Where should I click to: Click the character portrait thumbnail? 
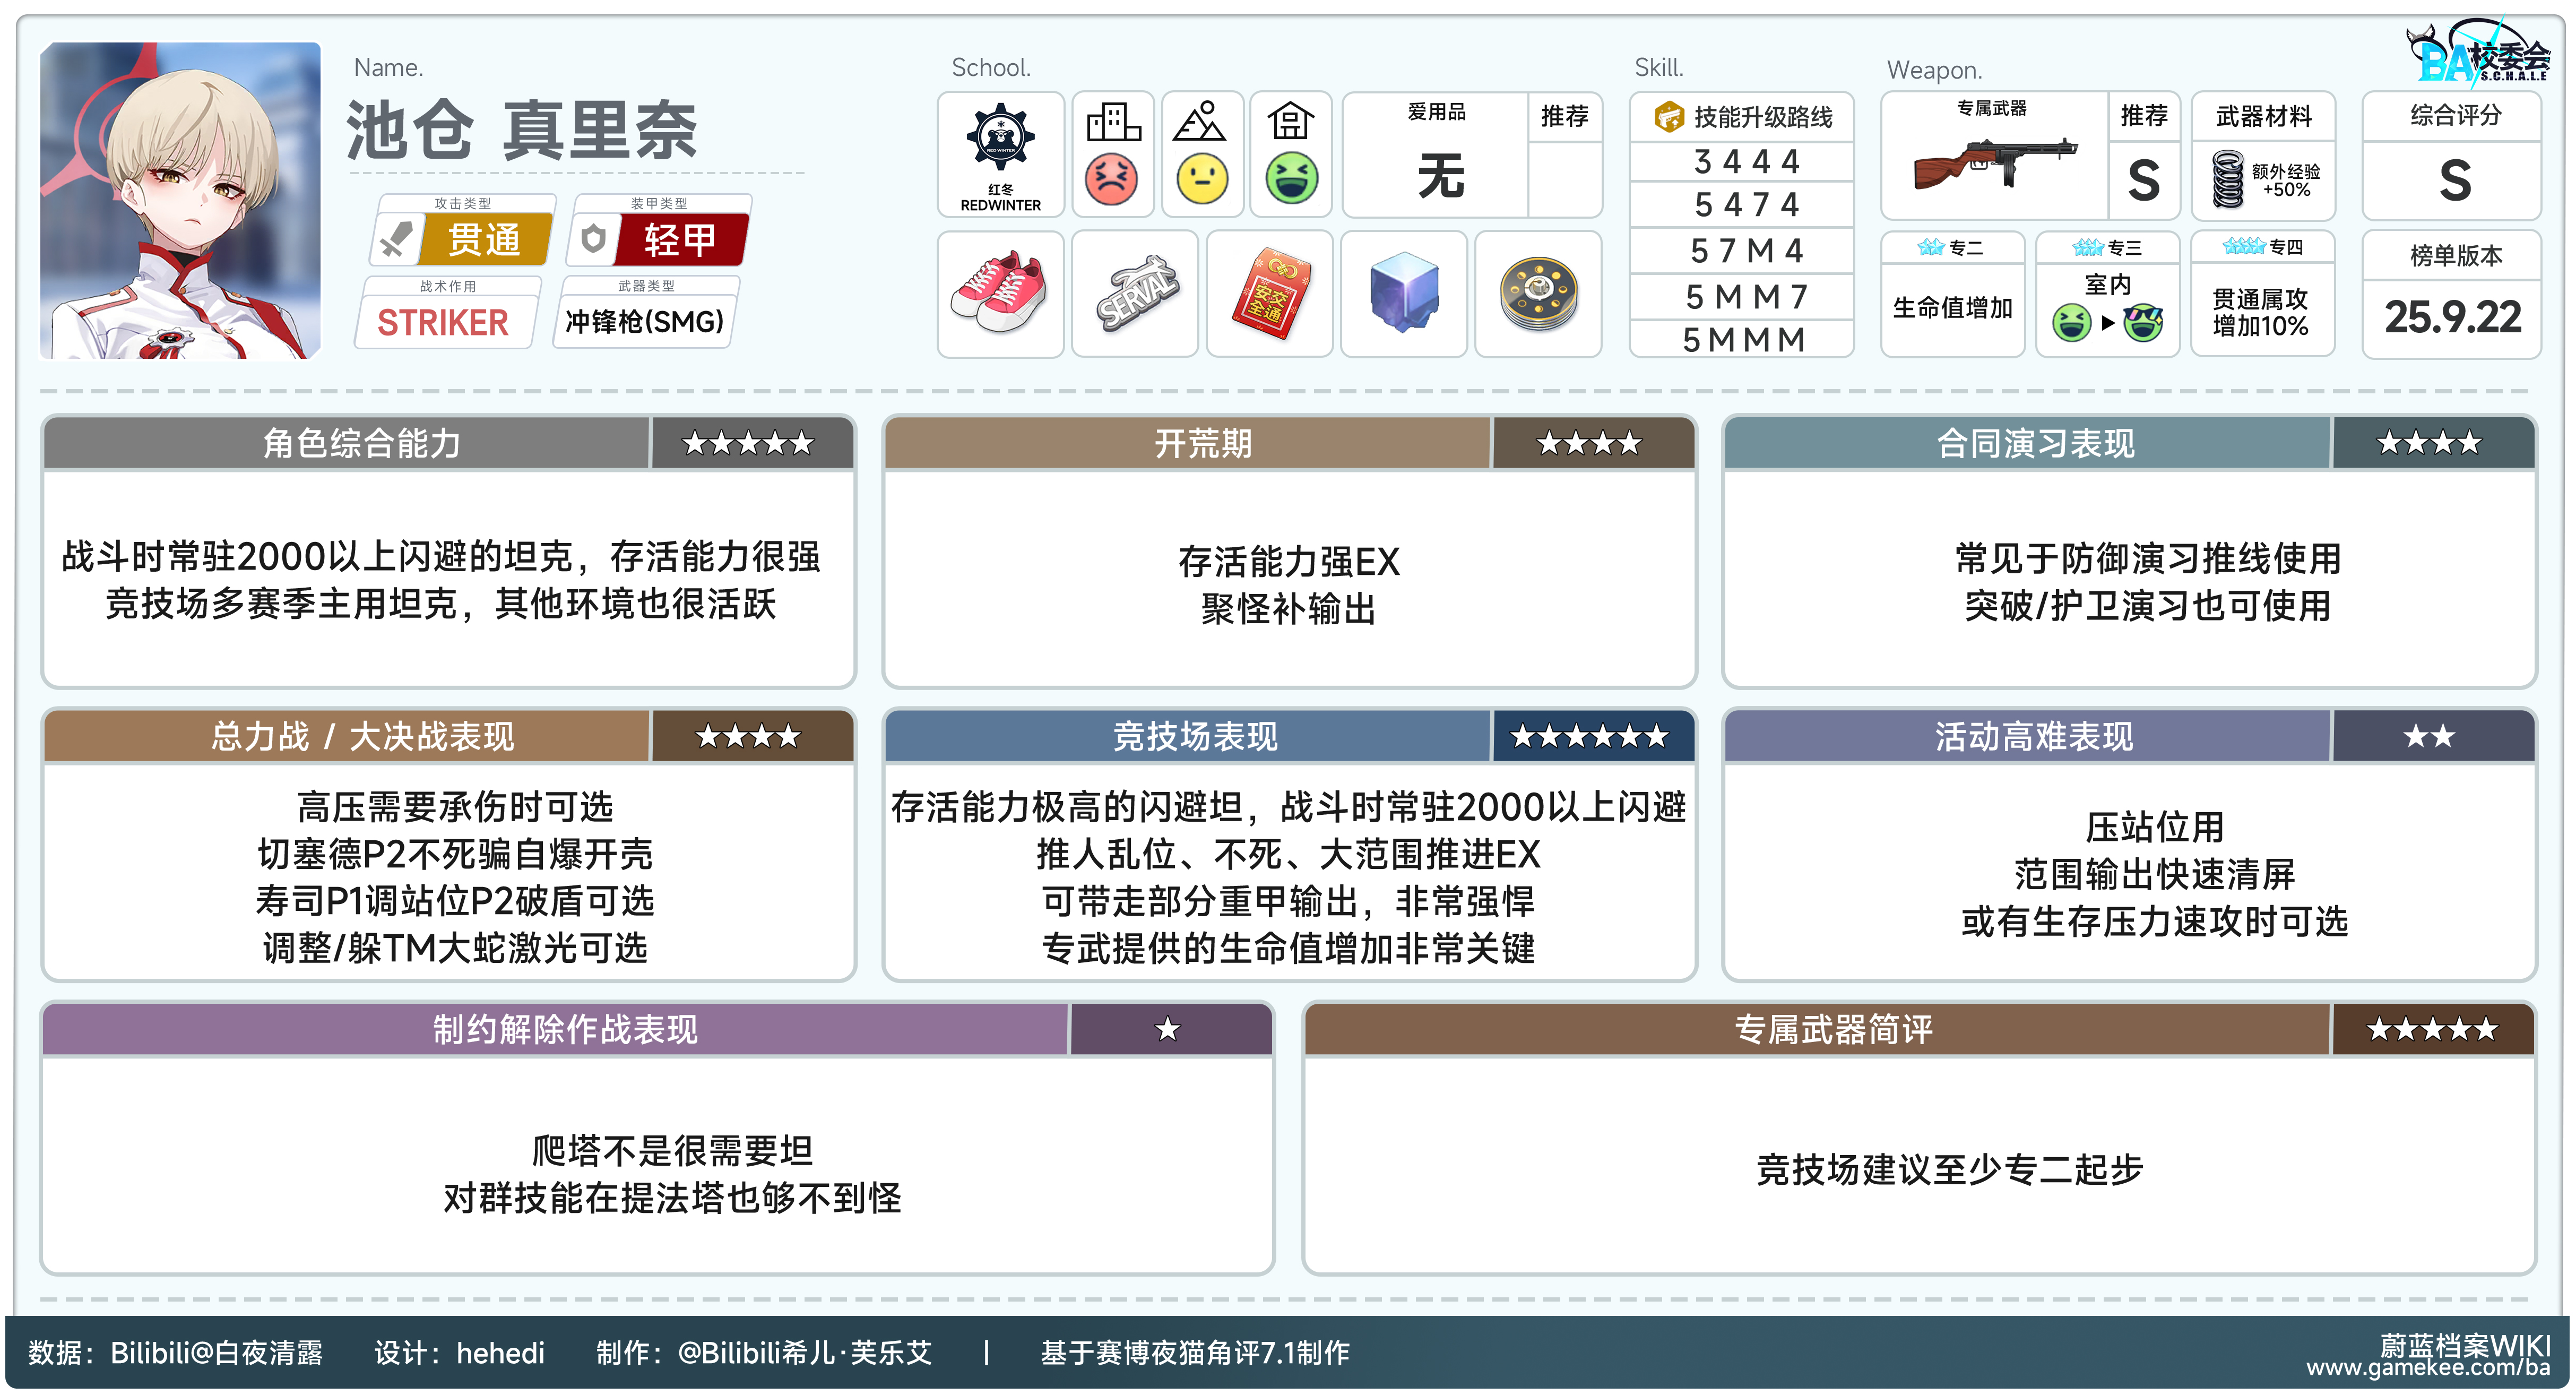181,200
